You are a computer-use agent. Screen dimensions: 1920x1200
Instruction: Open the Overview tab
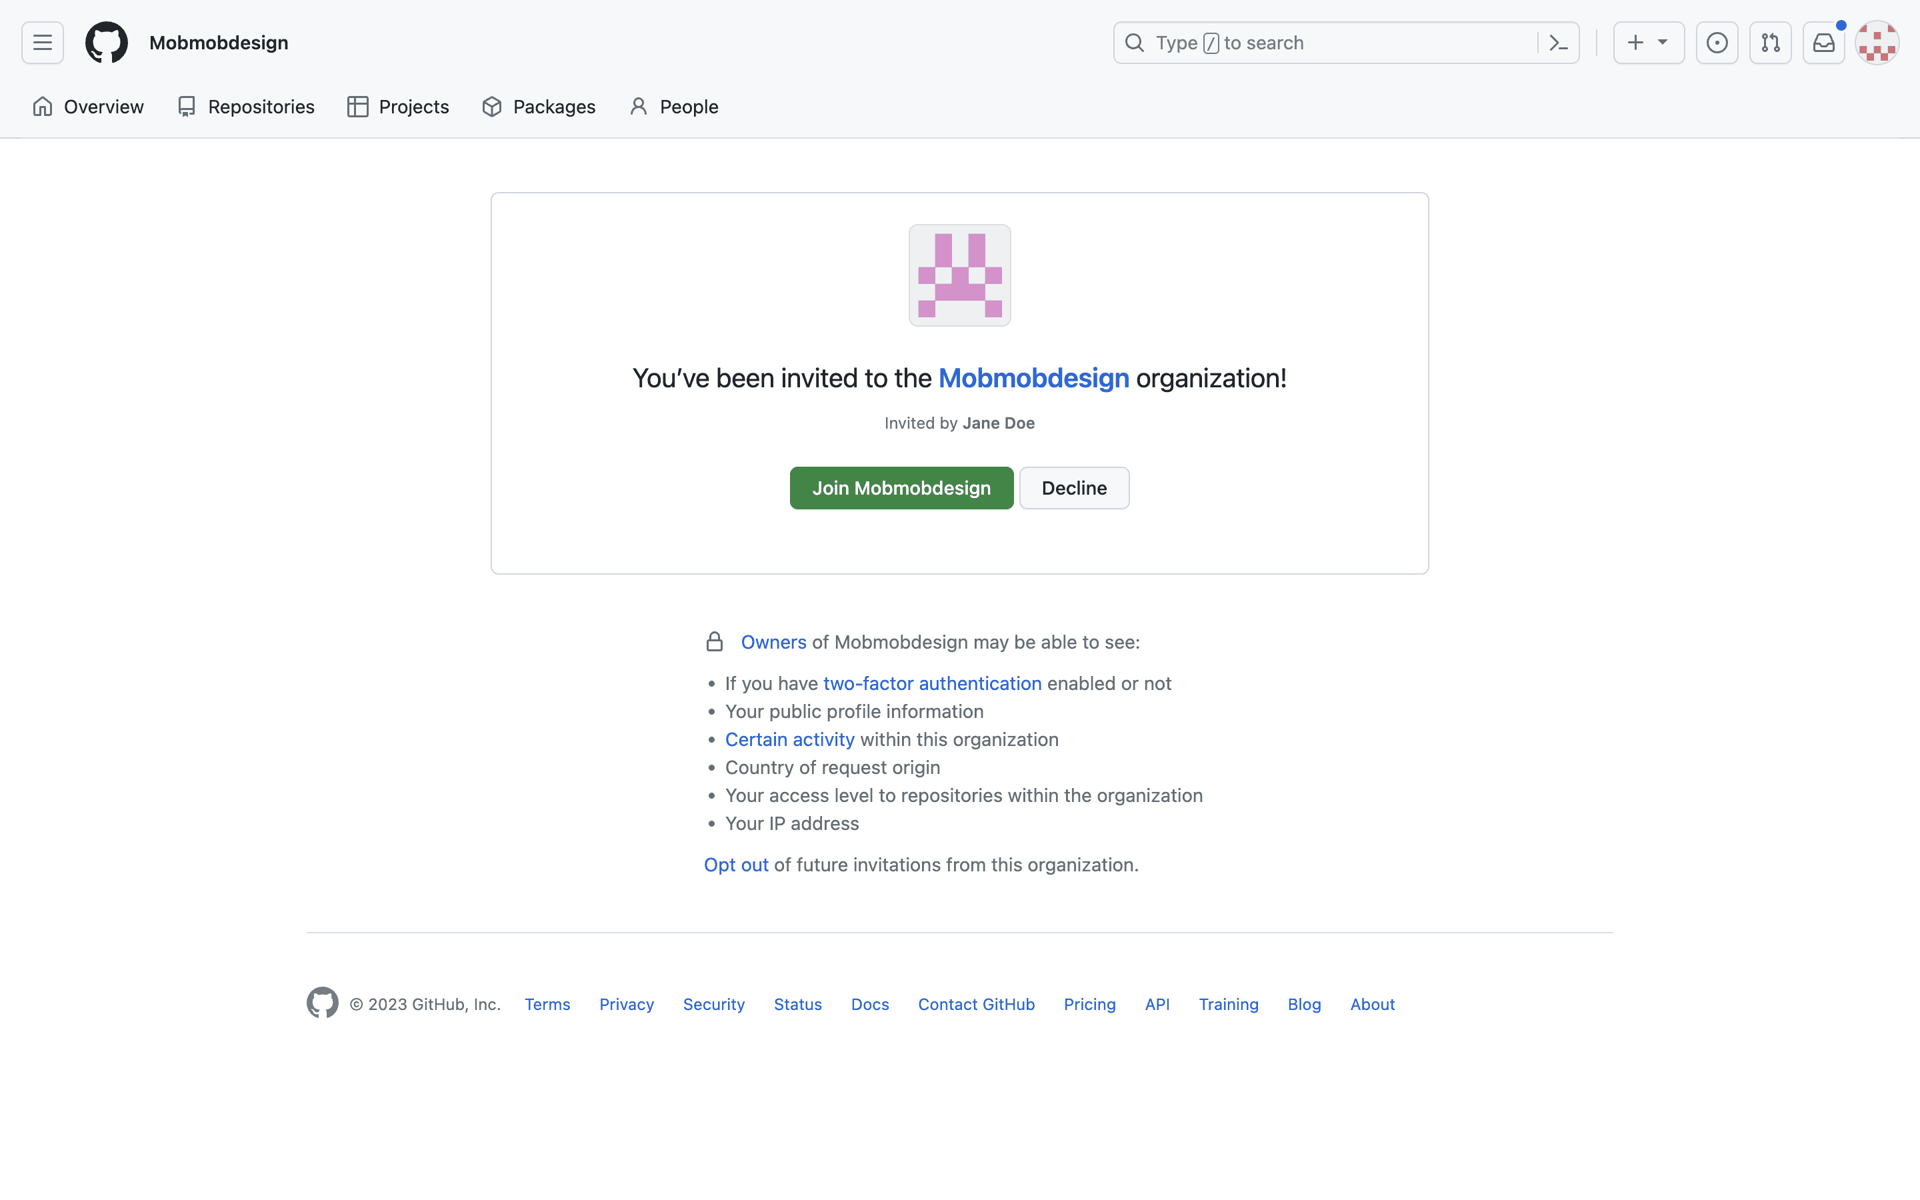click(88, 107)
